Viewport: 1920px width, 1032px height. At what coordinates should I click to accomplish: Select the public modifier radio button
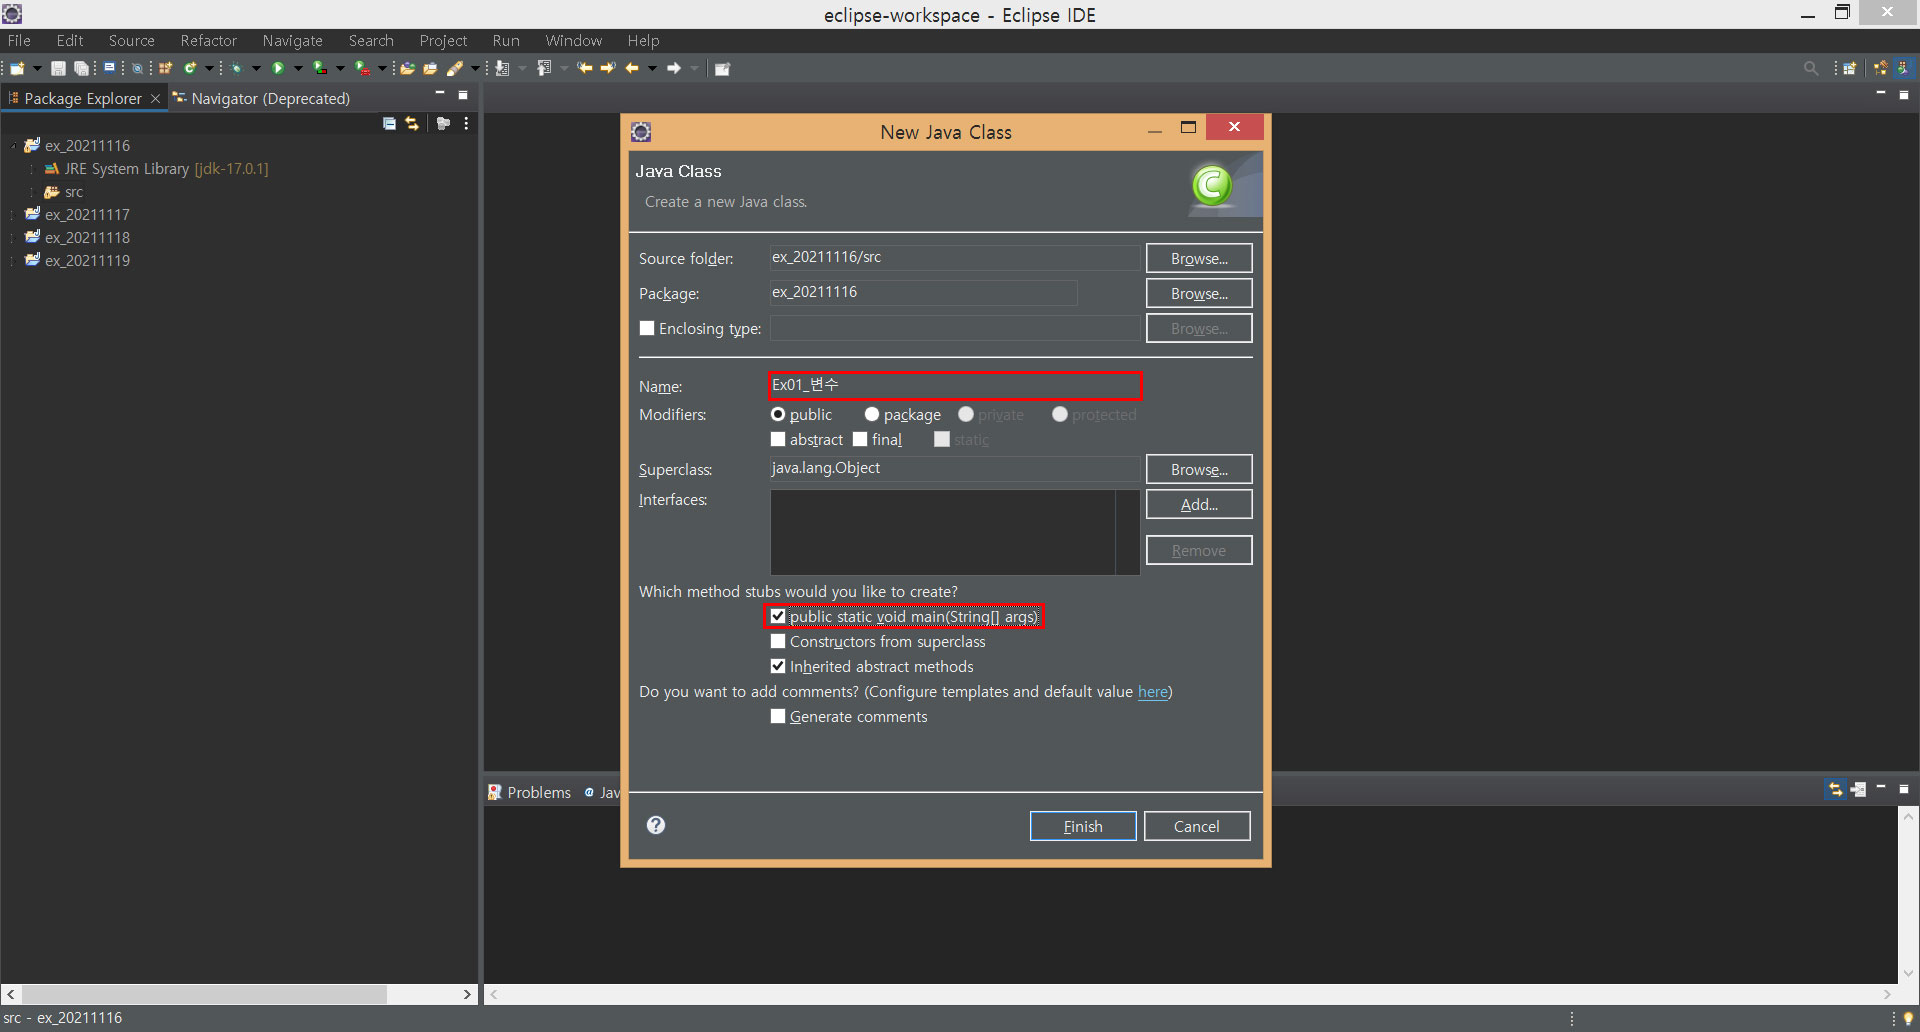click(x=778, y=414)
